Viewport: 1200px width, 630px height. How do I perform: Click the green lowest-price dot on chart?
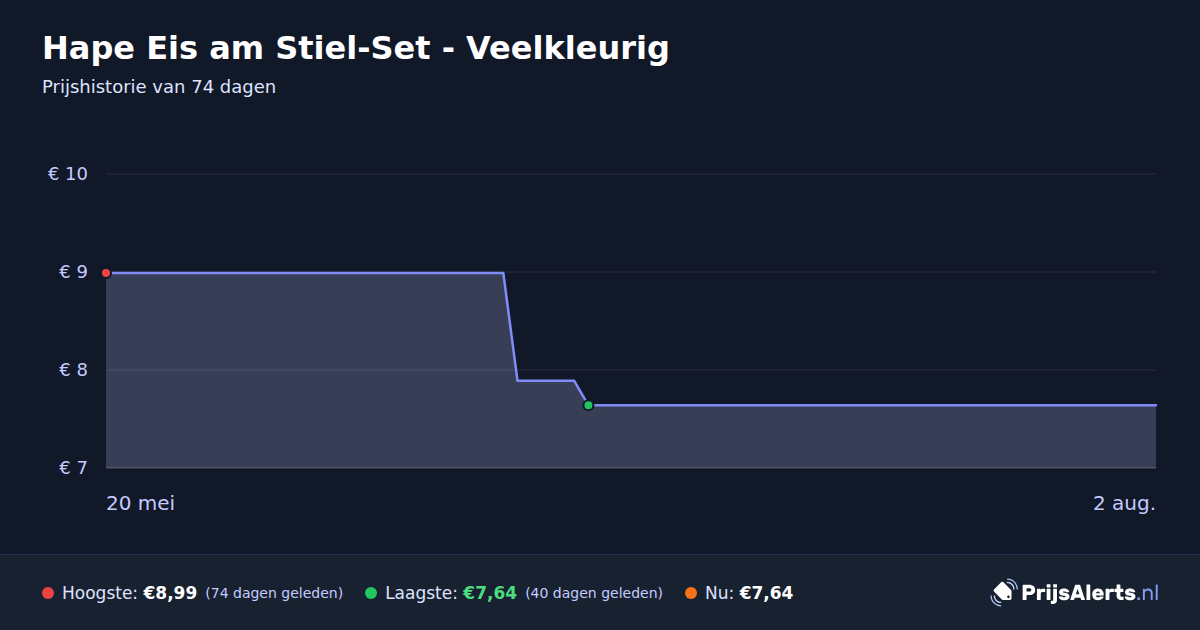click(x=588, y=405)
